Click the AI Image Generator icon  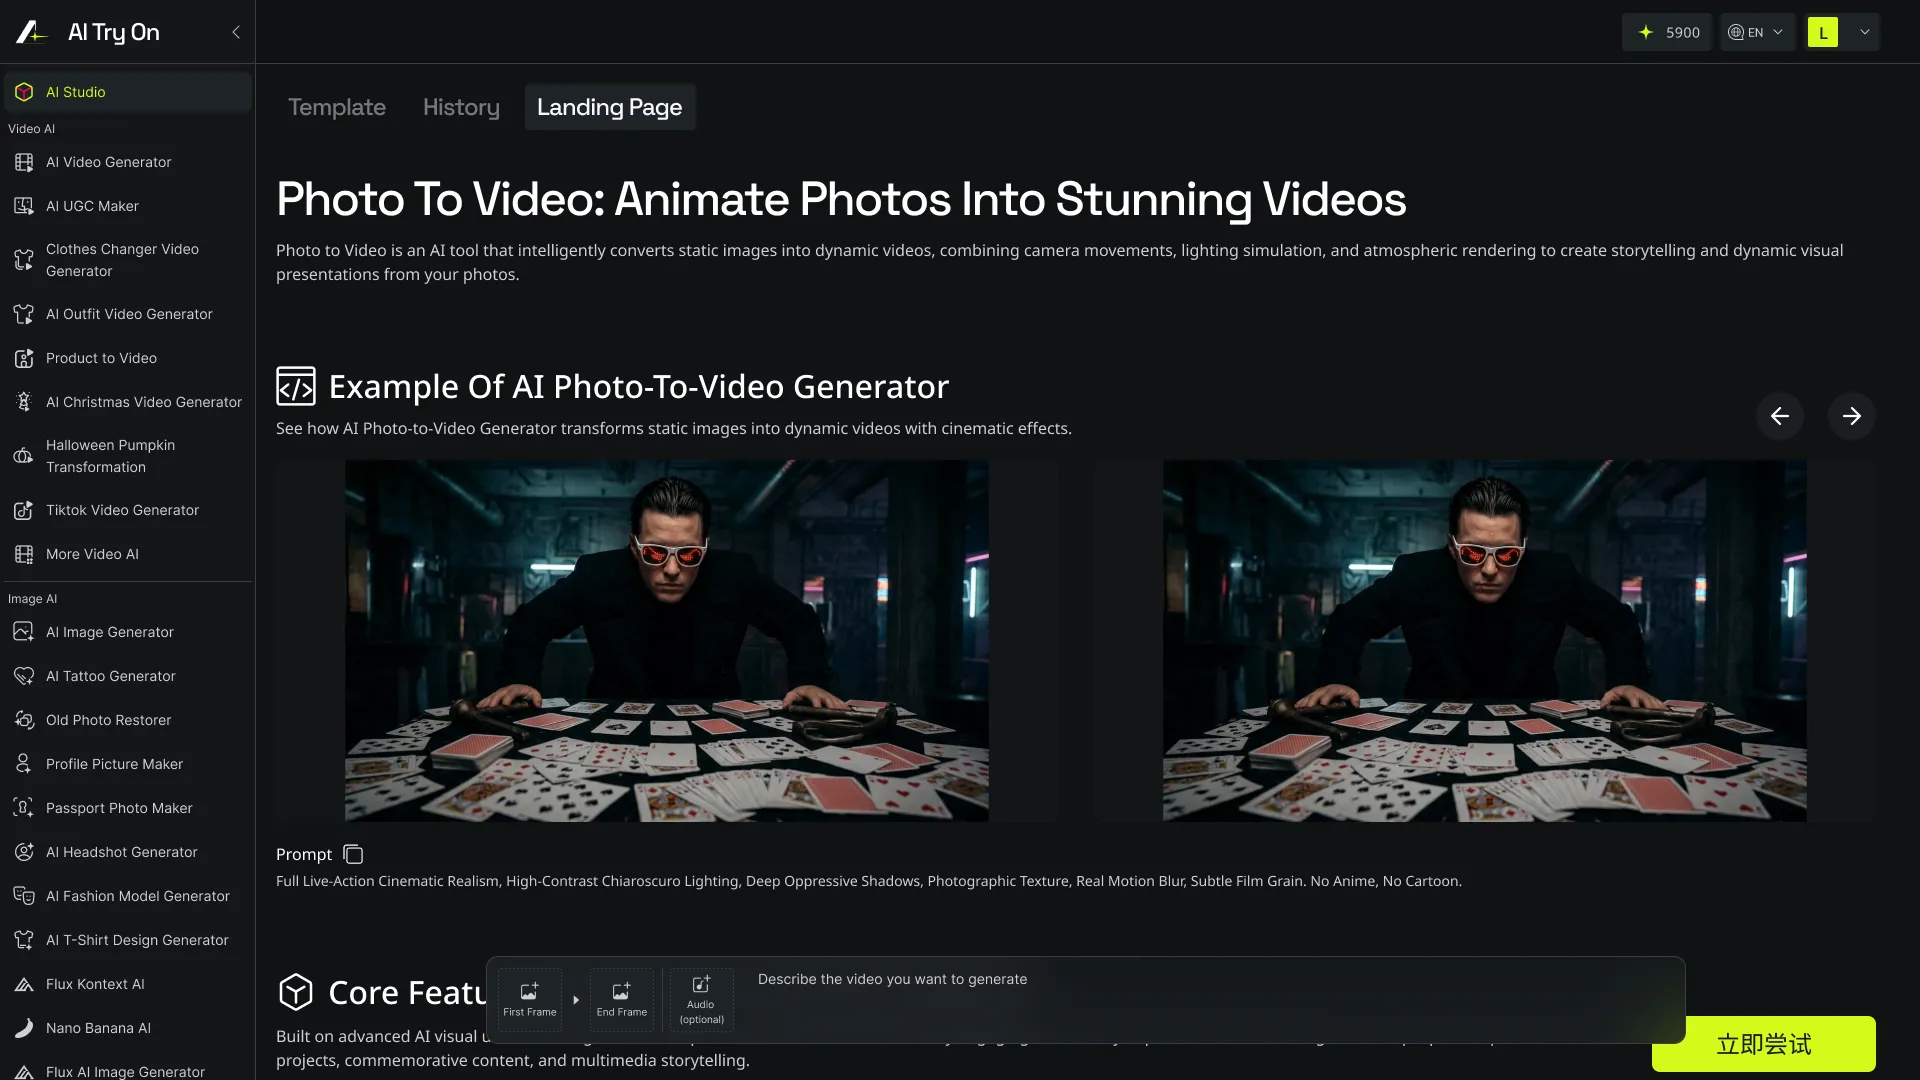click(24, 632)
